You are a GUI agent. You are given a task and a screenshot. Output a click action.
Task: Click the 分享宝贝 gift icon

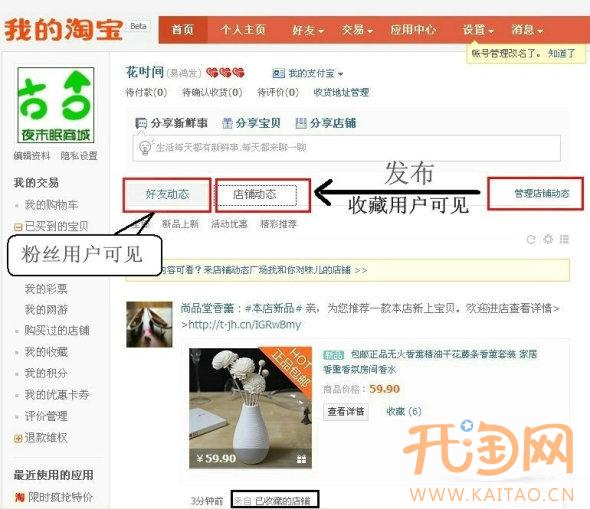click(x=227, y=123)
